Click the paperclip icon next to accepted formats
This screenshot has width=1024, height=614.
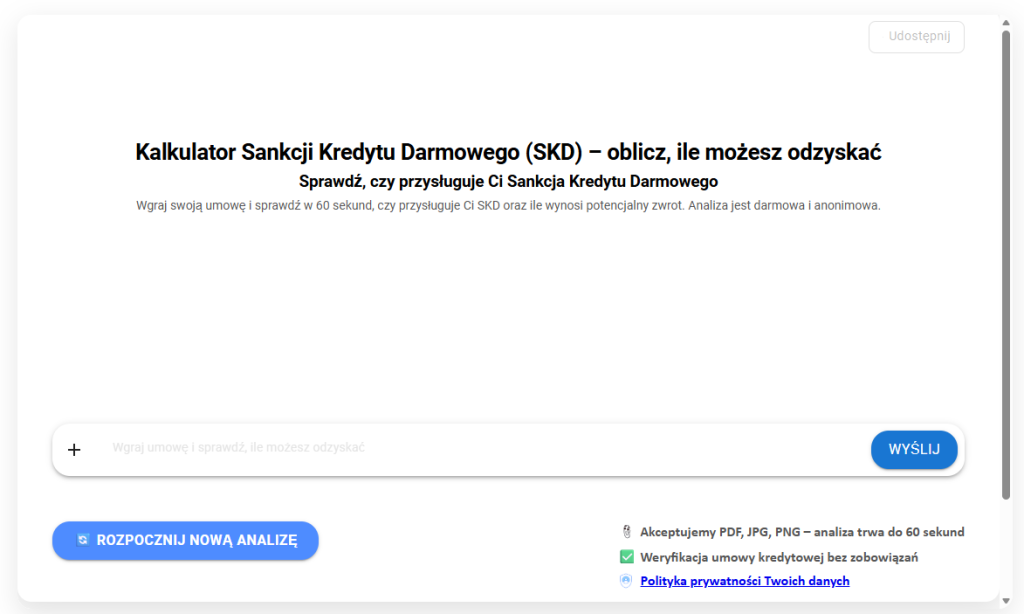pyautogui.click(x=626, y=532)
